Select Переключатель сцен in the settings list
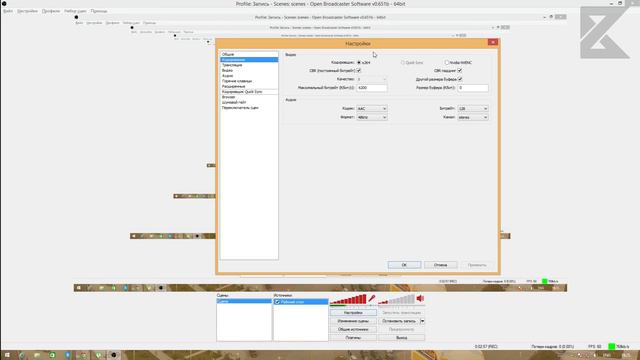Viewport: 640px width, 360px height. [x=249, y=108]
